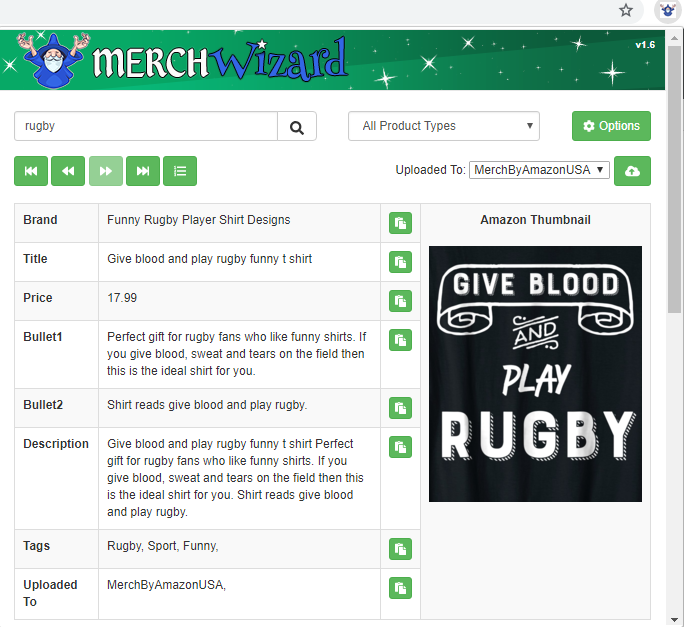Skip to the last record
Image resolution: width=684 pixels, height=627 pixels.
click(143, 171)
